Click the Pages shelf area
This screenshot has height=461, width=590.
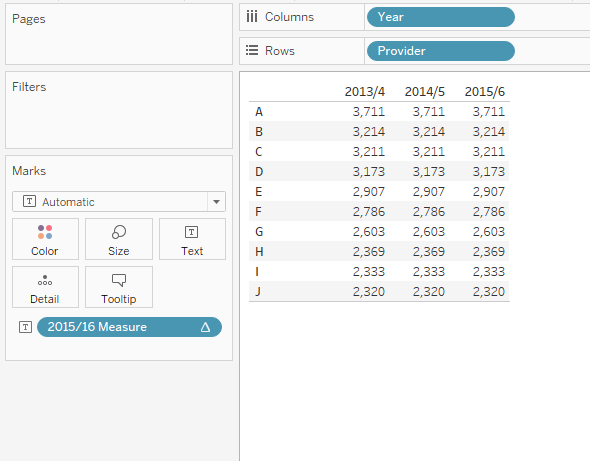click(x=119, y=34)
